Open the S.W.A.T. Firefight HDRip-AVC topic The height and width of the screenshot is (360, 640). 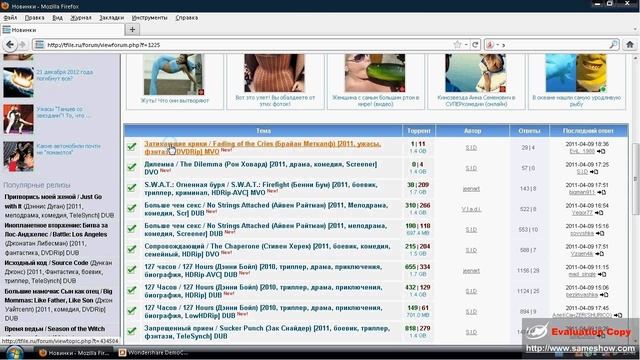click(261, 188)
